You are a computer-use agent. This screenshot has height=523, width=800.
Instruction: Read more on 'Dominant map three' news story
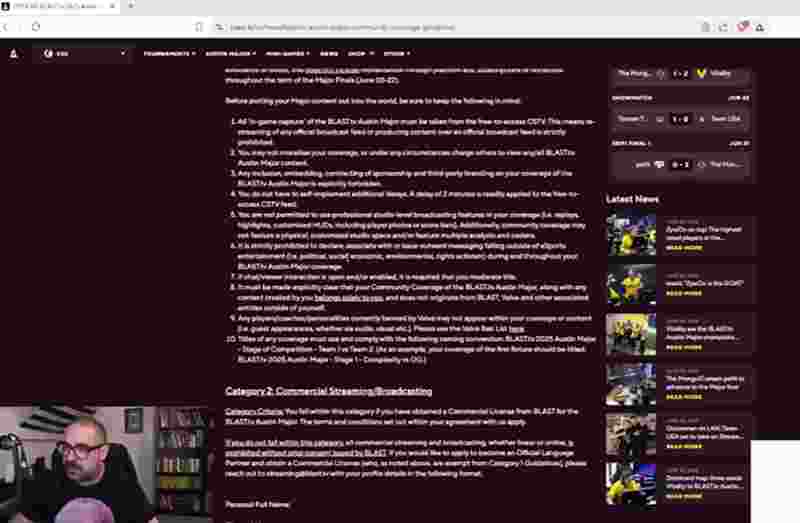point(684,496)
